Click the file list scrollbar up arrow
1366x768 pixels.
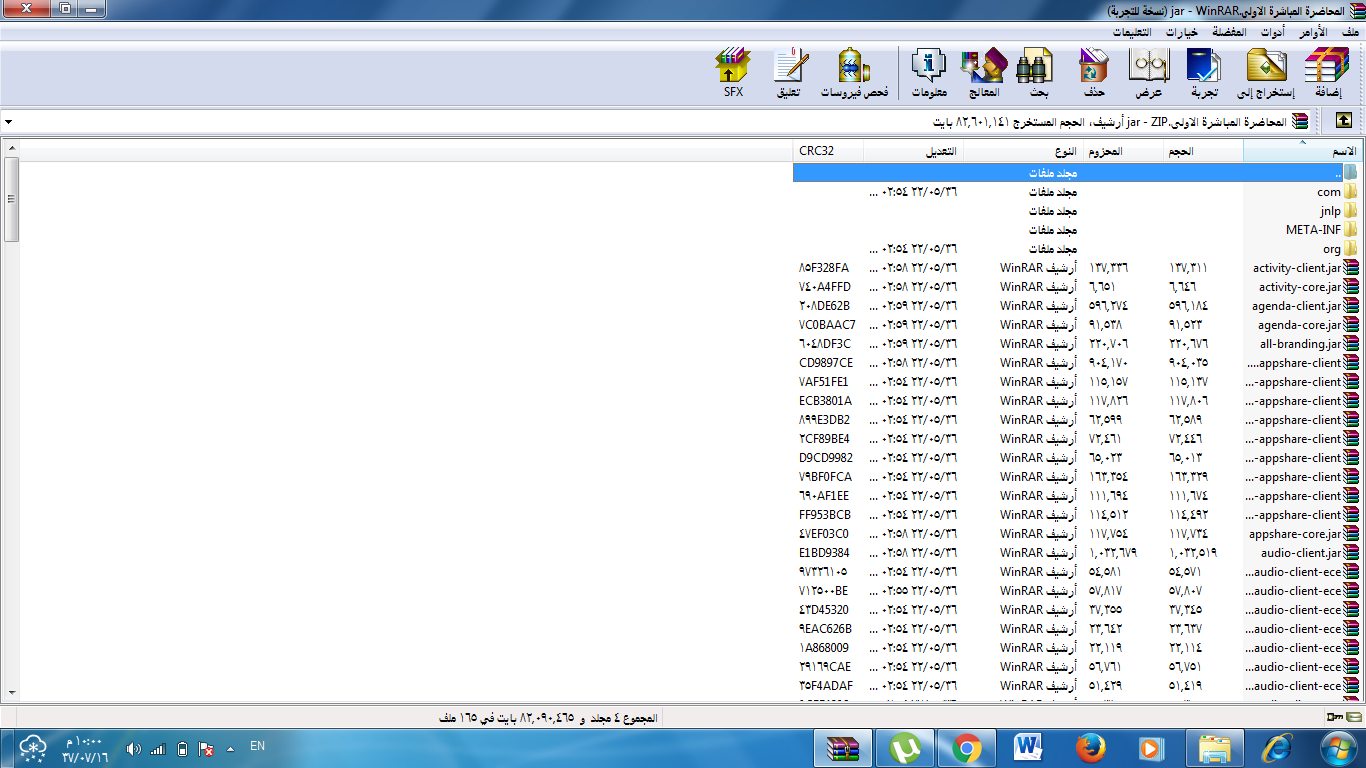click(x=11, y=149)
